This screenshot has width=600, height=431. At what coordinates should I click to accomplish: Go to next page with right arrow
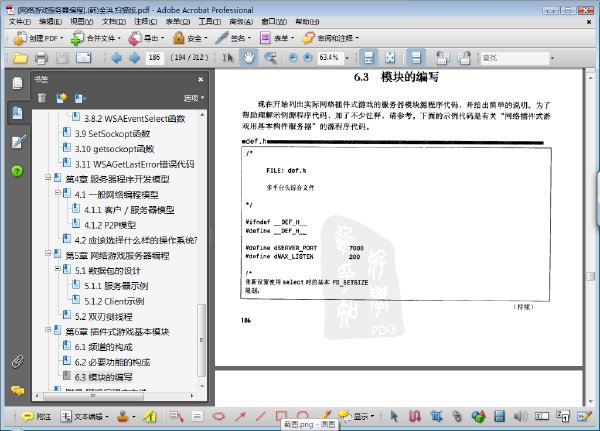pyautogui.click(x=134, y=58)
